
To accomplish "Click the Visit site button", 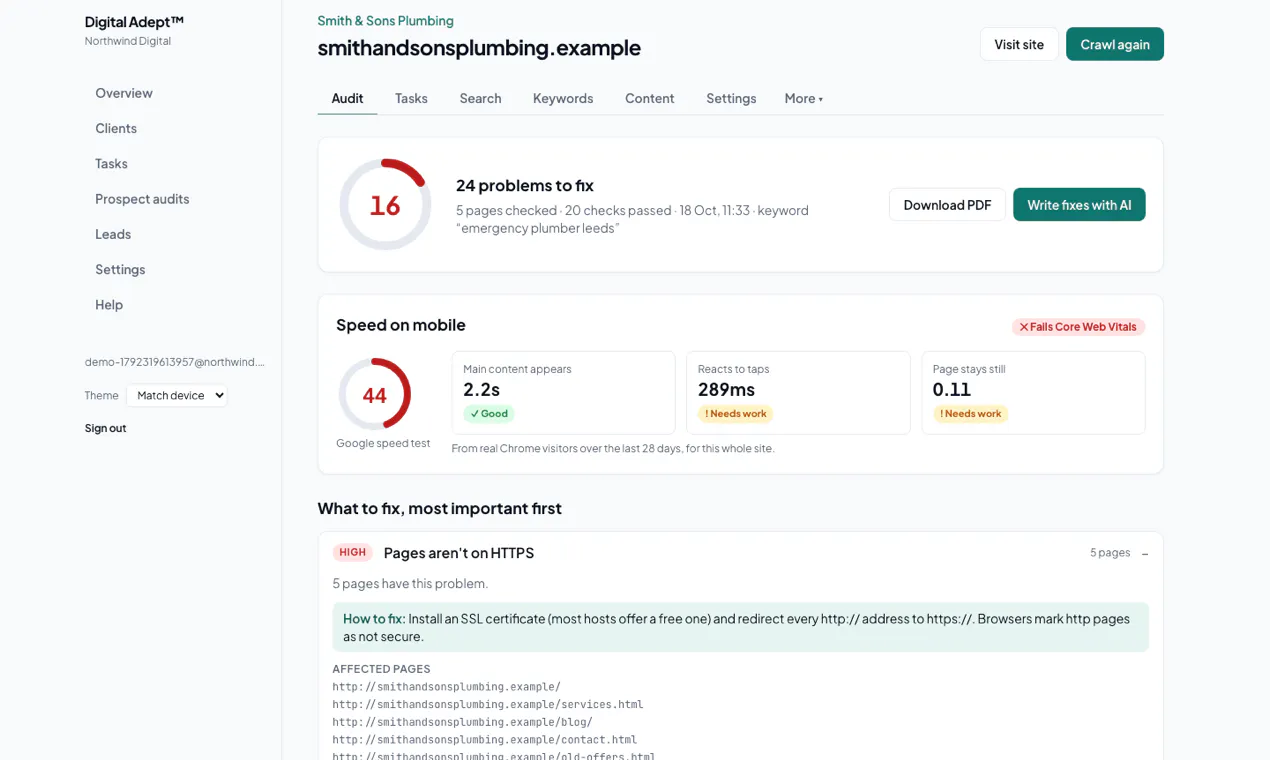I will click(x=1019, y=44).
